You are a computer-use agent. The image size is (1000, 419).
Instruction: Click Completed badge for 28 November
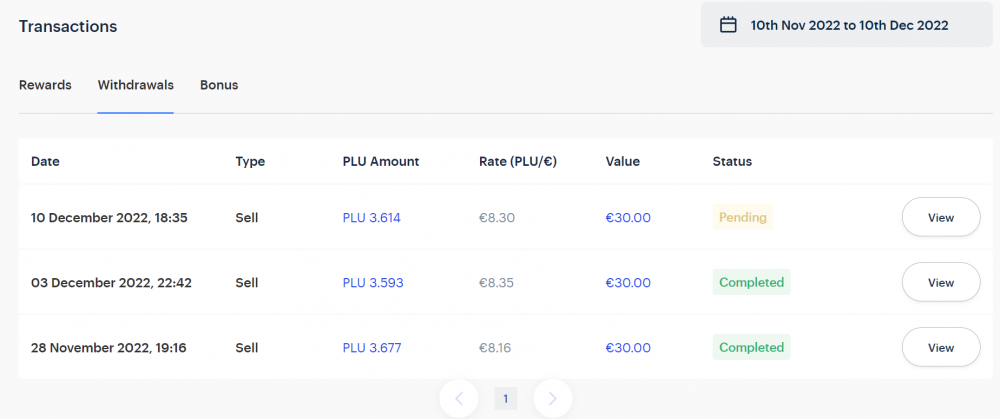coord(751,347)
